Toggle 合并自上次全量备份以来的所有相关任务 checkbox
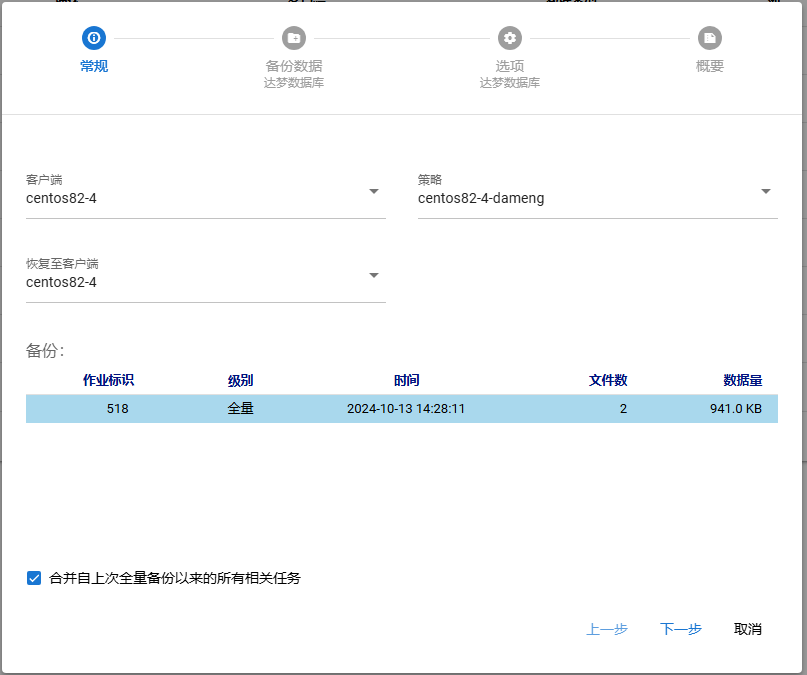 click(34, 578)
